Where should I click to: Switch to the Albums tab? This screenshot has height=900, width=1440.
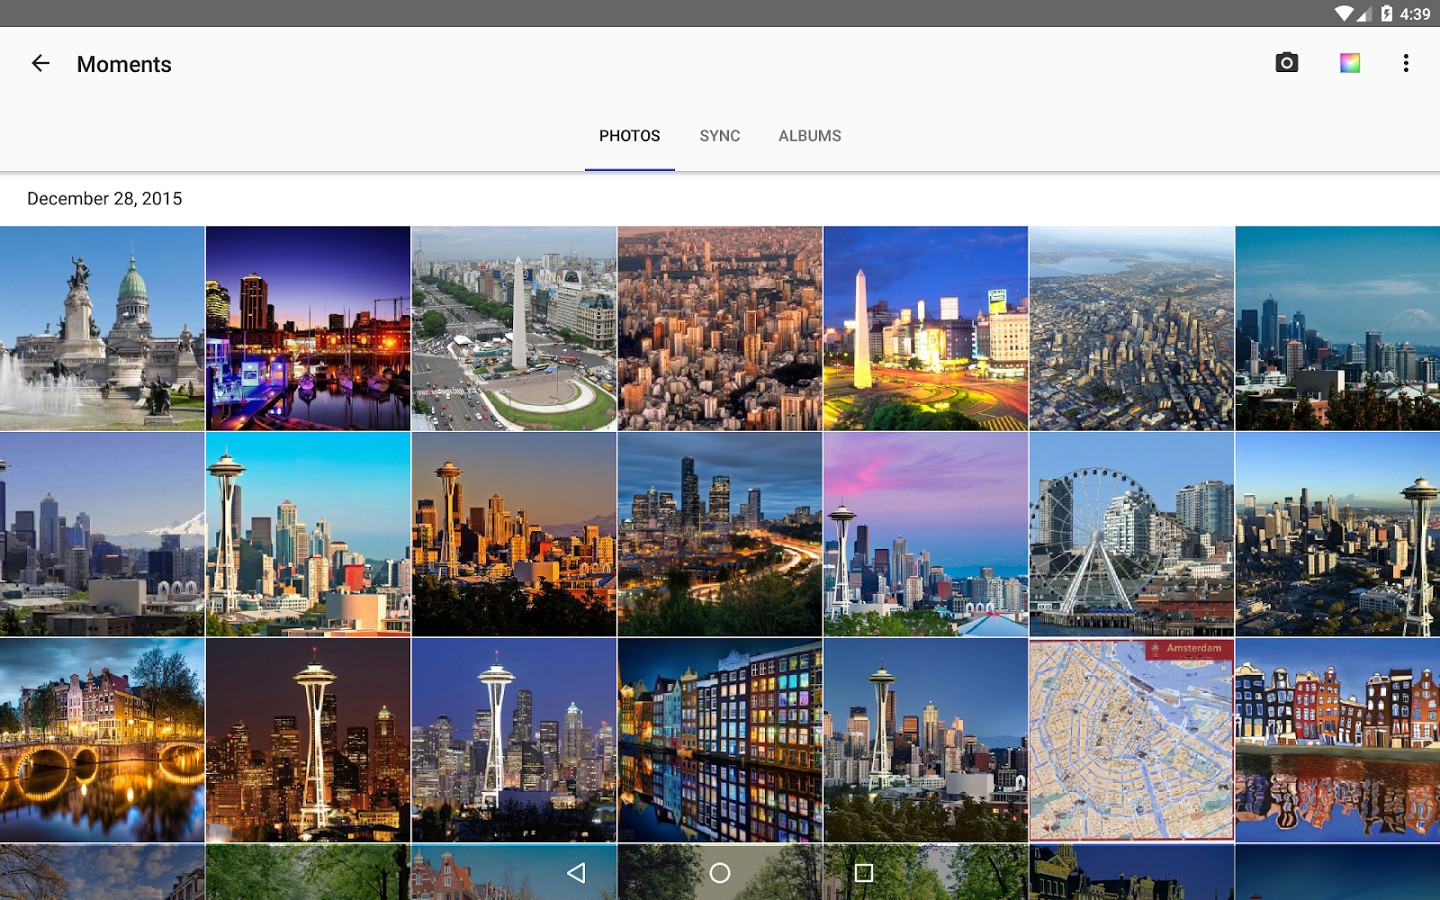tap(809, 136)
